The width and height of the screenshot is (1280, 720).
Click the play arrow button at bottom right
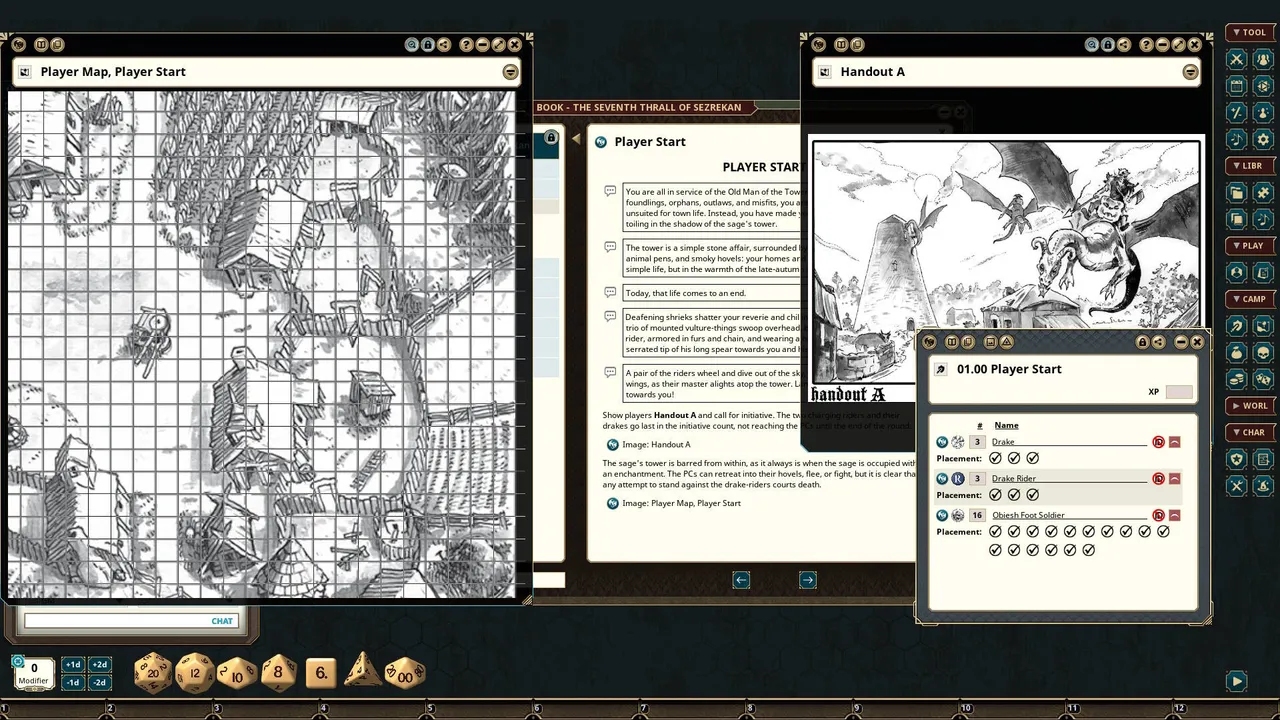click(1237, 681)
